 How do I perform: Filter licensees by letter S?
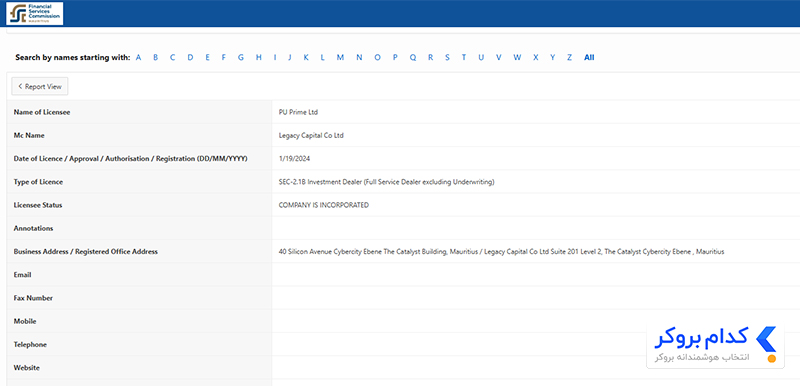tap(447, 58)
